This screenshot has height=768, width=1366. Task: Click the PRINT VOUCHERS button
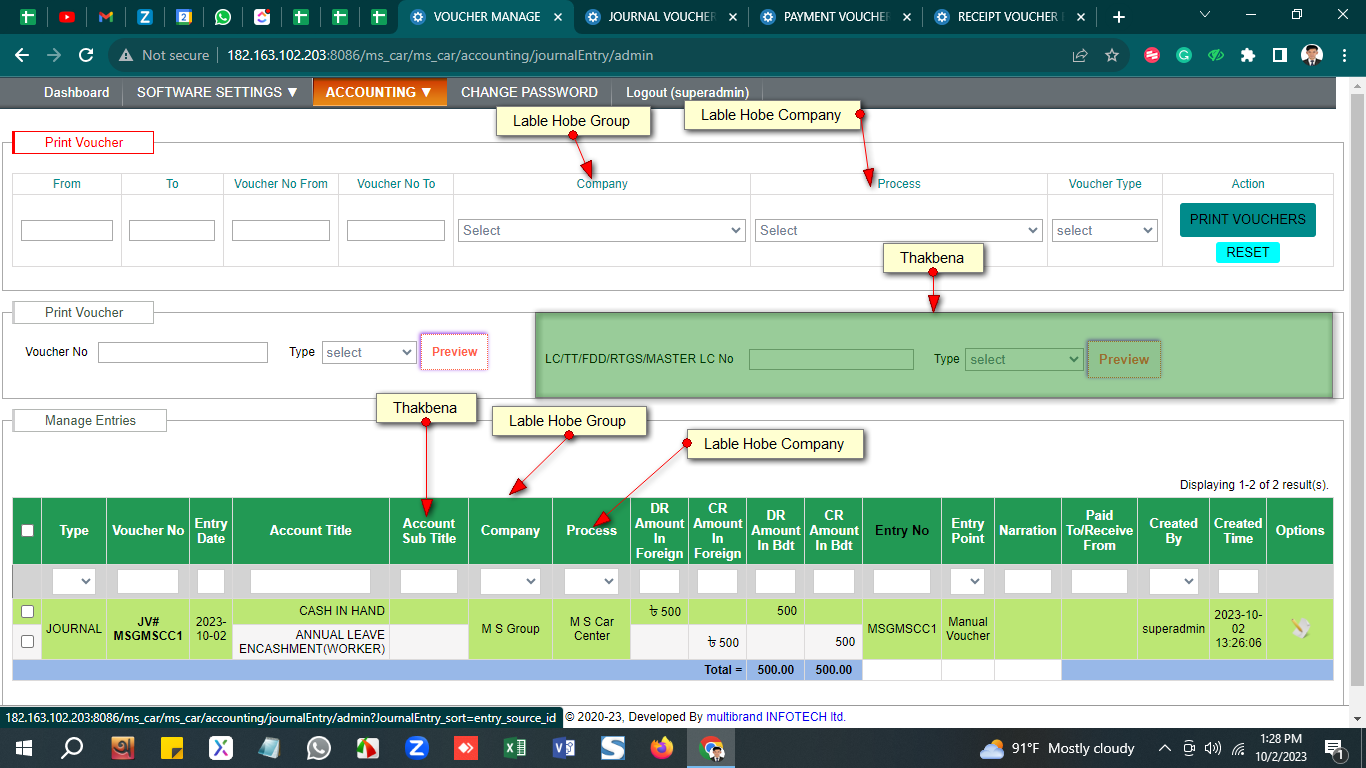click(x=1247, y=219)
